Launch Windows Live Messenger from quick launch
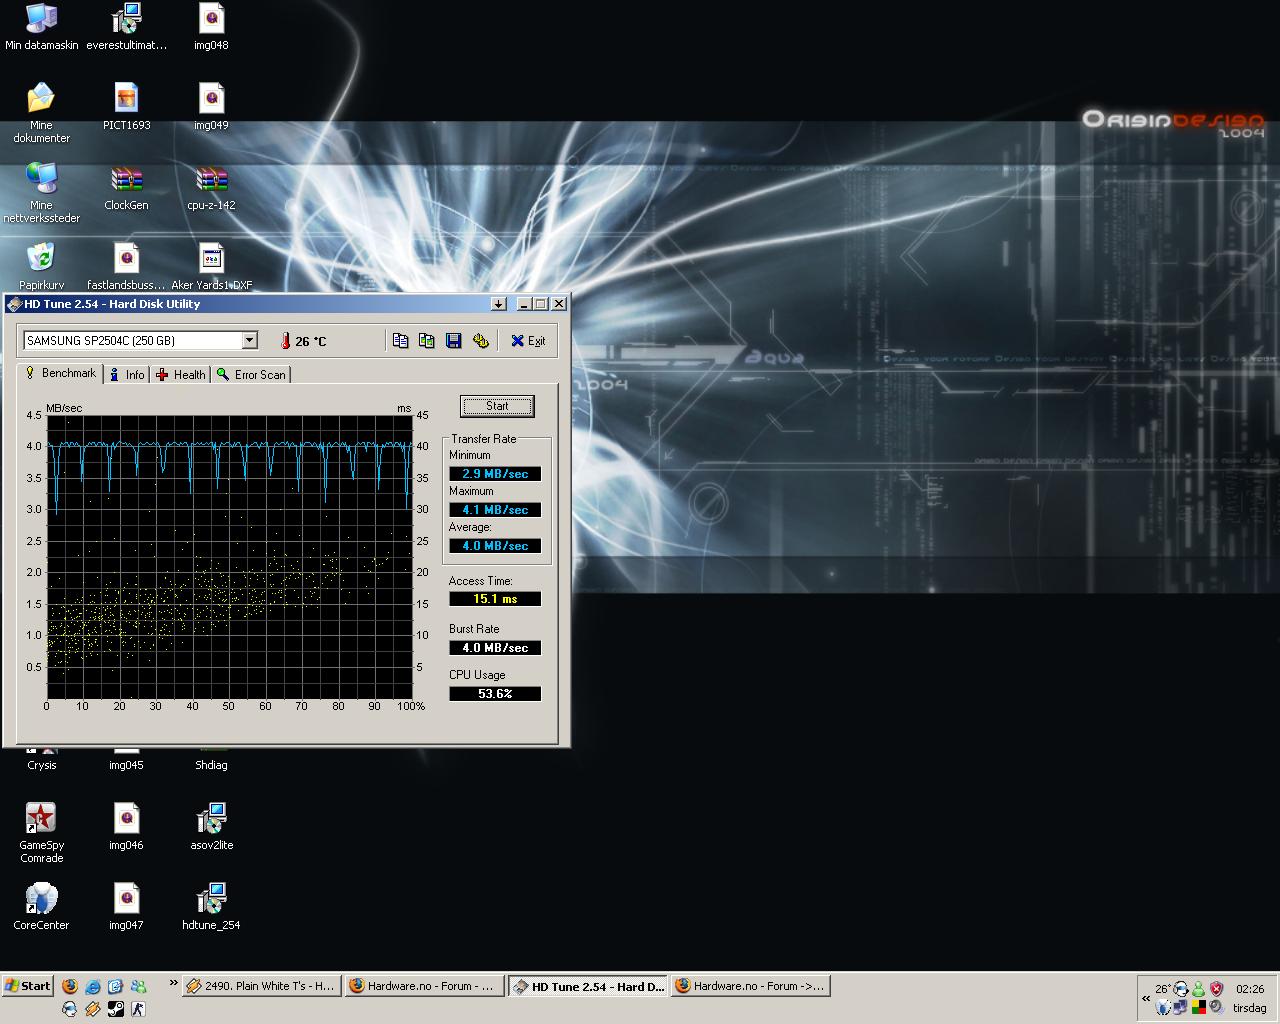1280x1024 pixels. [139, 986]
